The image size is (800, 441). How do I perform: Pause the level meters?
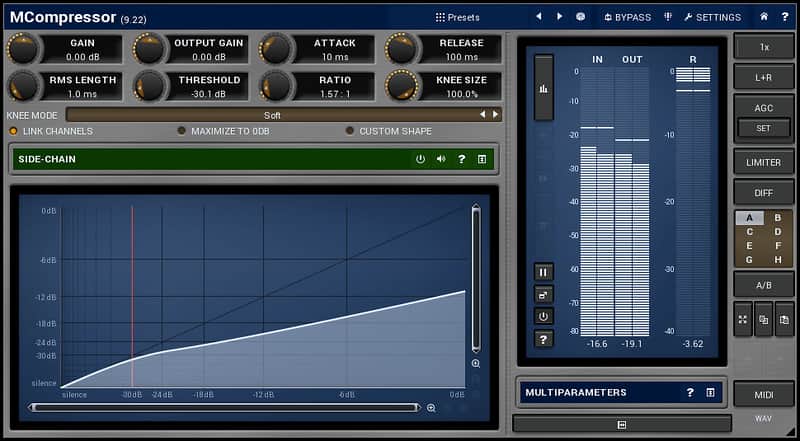point(543,273)
